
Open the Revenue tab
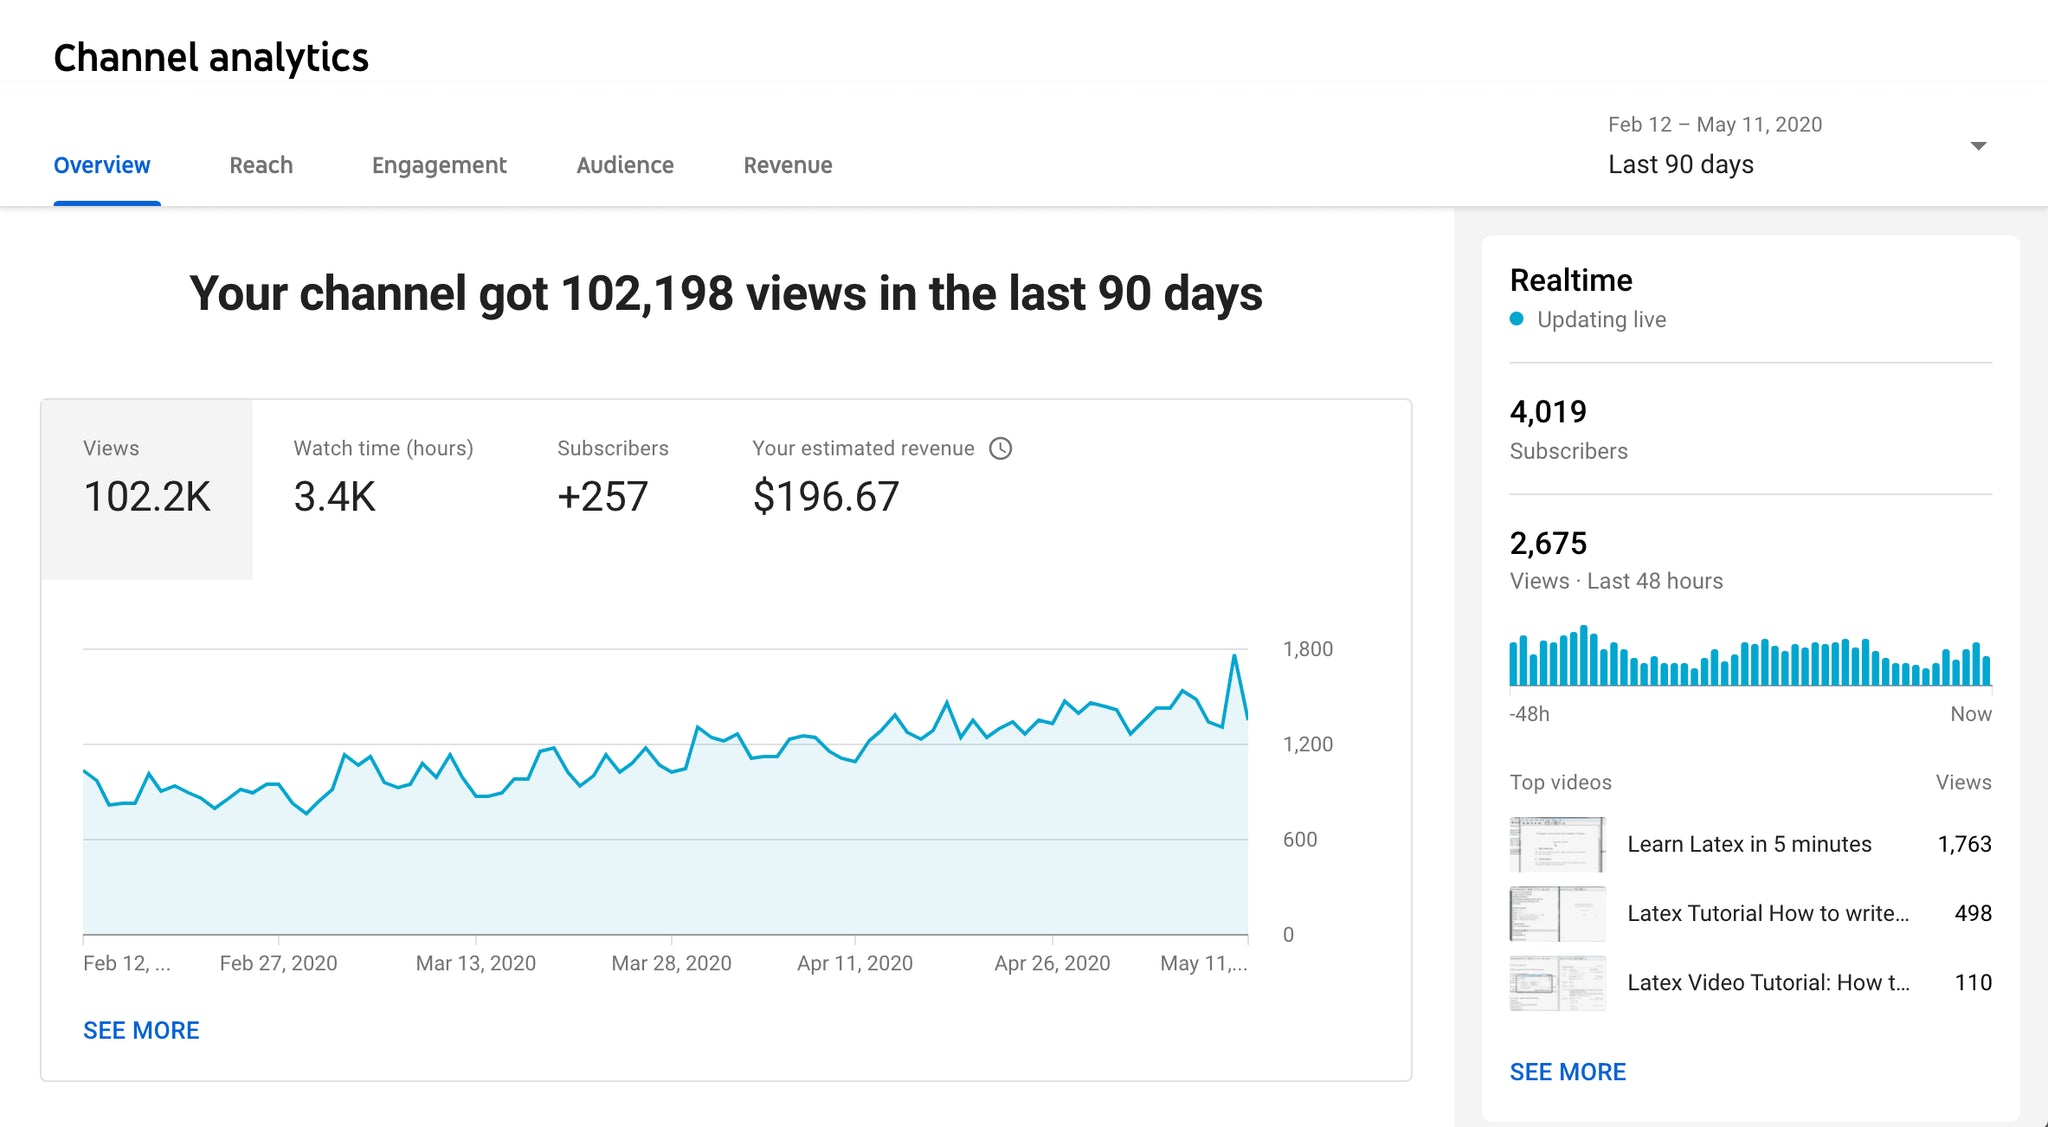click(787, 165)
